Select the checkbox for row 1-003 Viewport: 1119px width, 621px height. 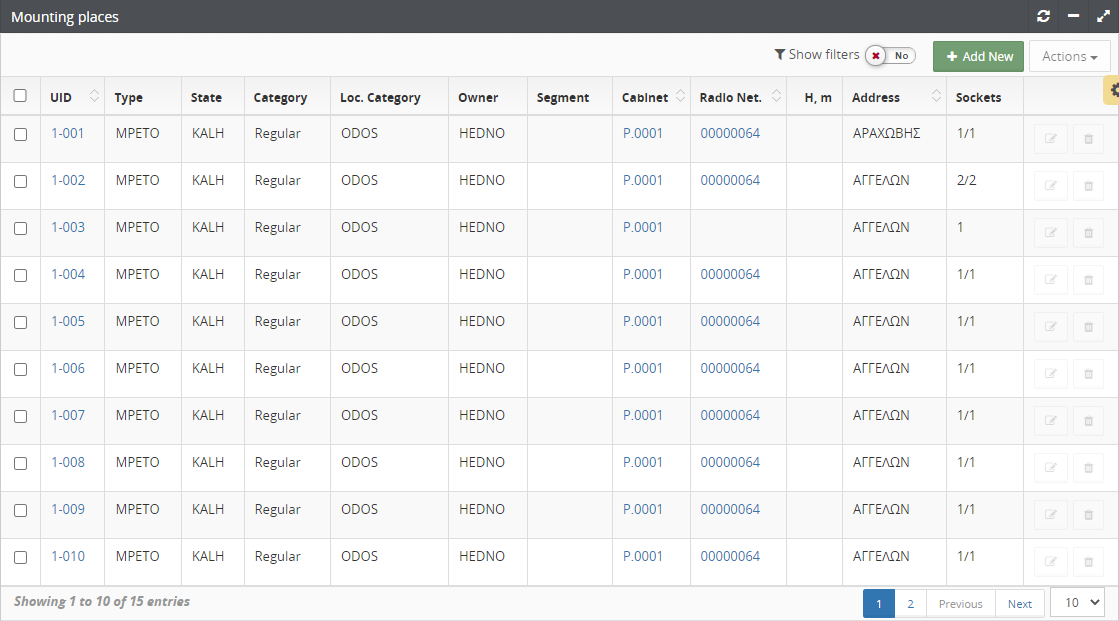(20, 228)
